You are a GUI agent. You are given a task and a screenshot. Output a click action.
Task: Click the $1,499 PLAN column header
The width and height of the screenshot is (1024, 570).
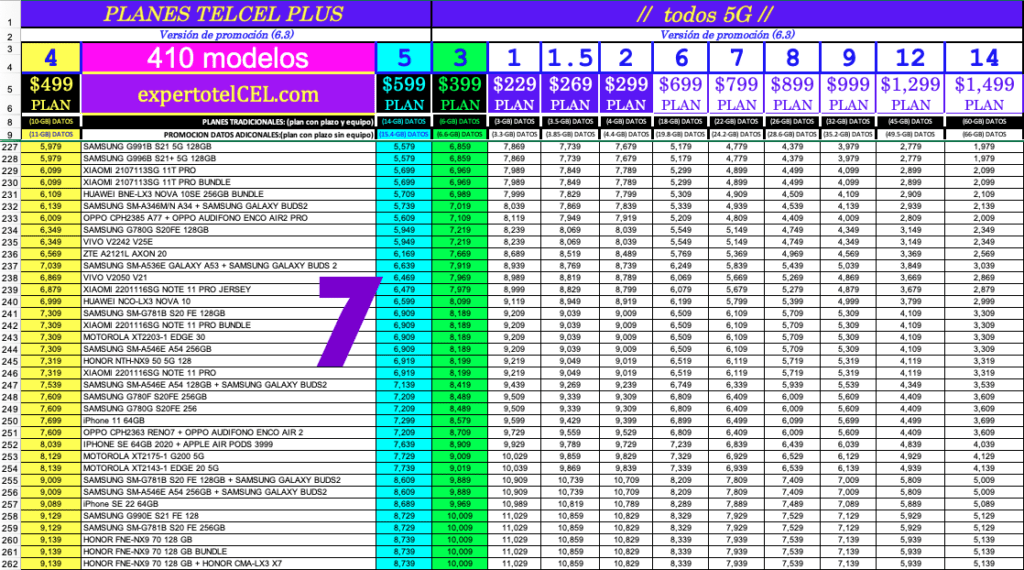point(985,94)
